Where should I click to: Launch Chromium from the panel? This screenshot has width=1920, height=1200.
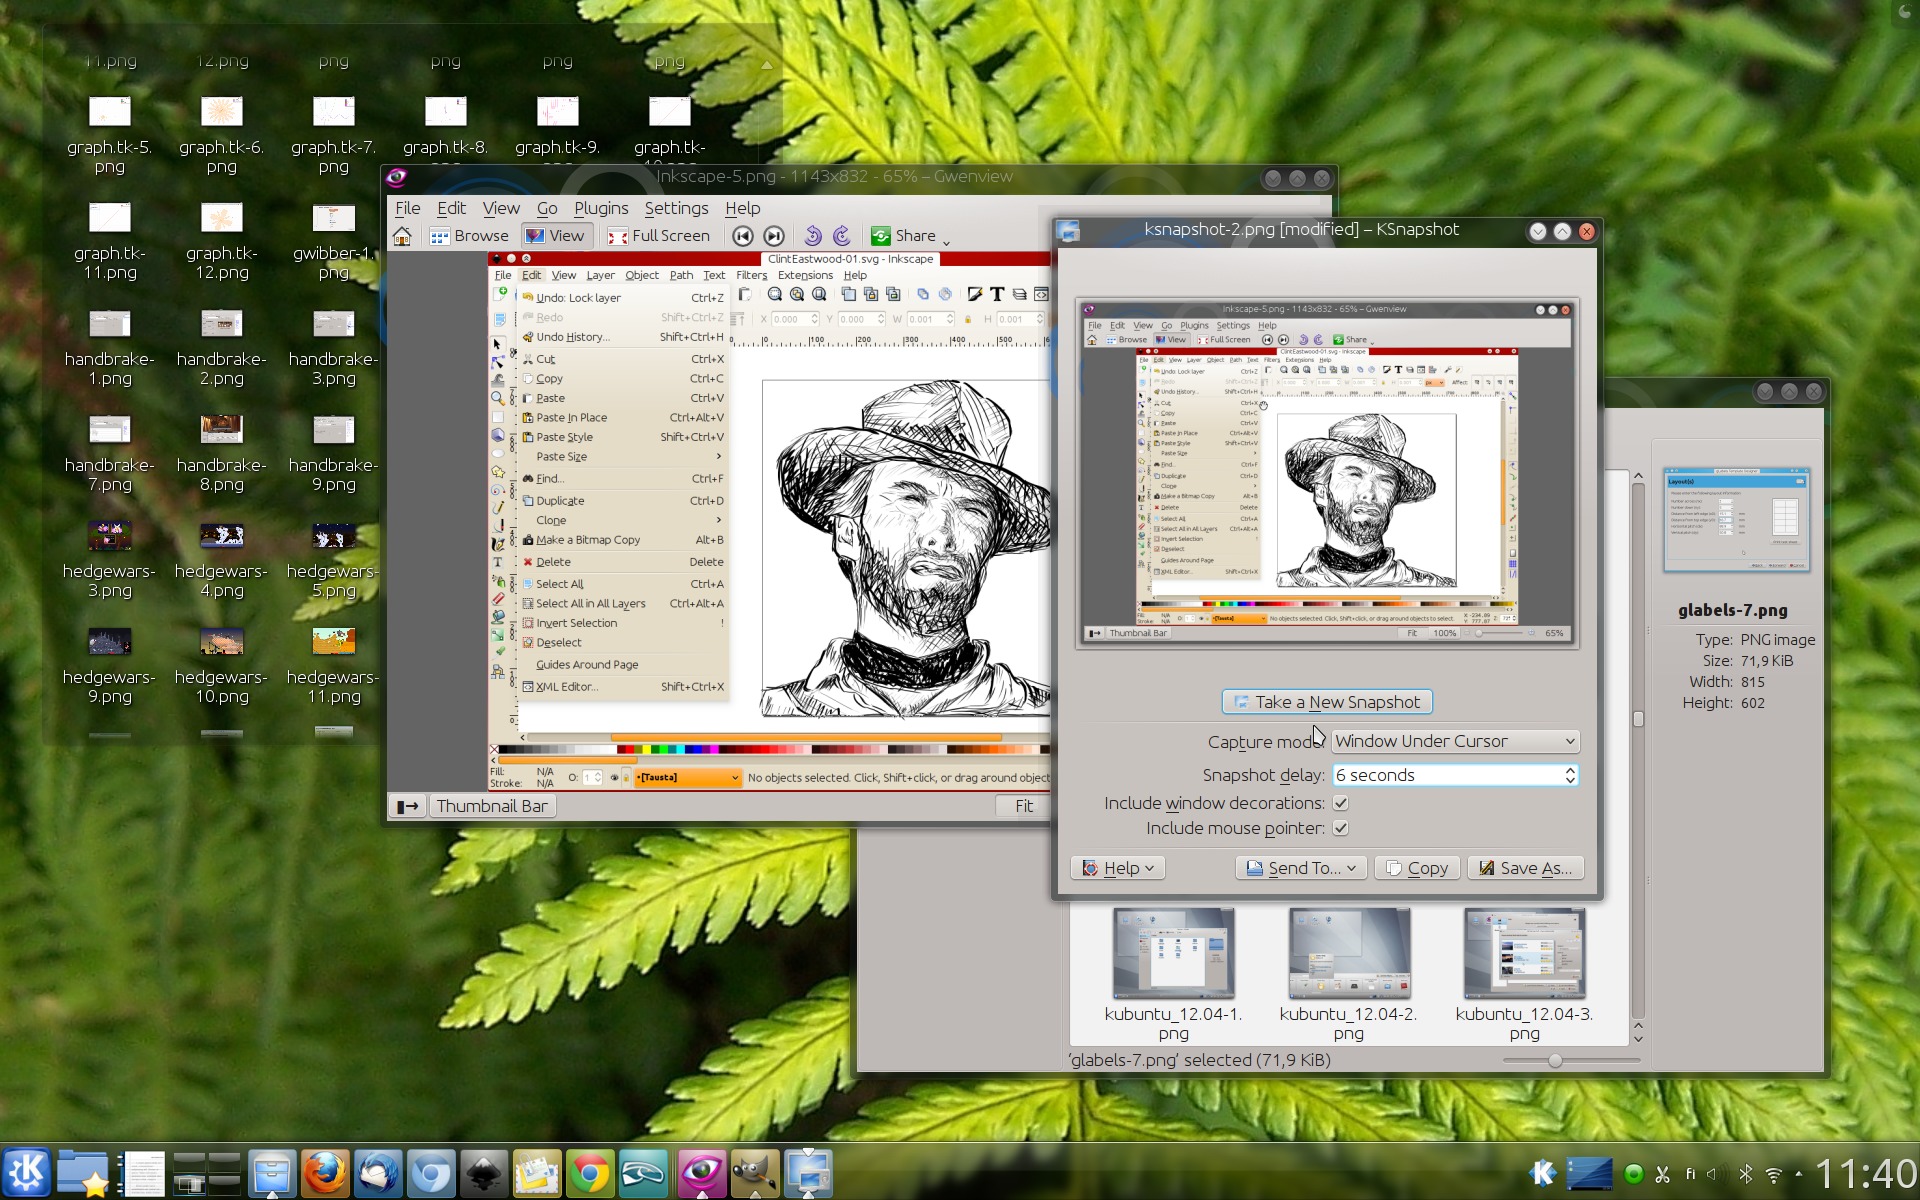431,1173
